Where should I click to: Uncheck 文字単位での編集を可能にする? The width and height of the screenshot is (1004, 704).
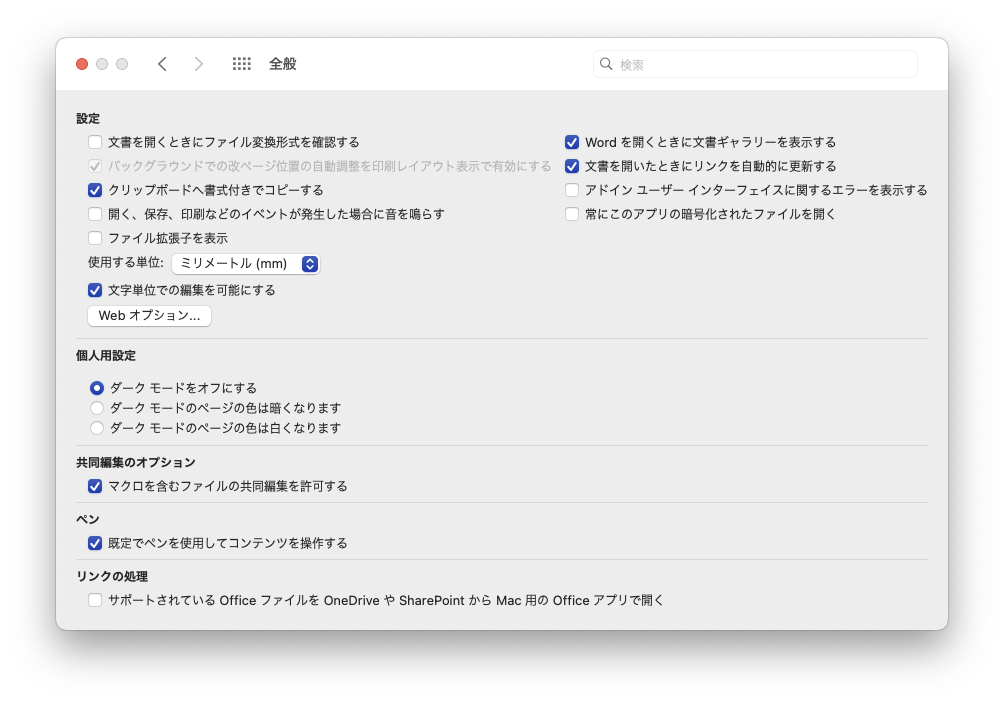coord(95,290)
